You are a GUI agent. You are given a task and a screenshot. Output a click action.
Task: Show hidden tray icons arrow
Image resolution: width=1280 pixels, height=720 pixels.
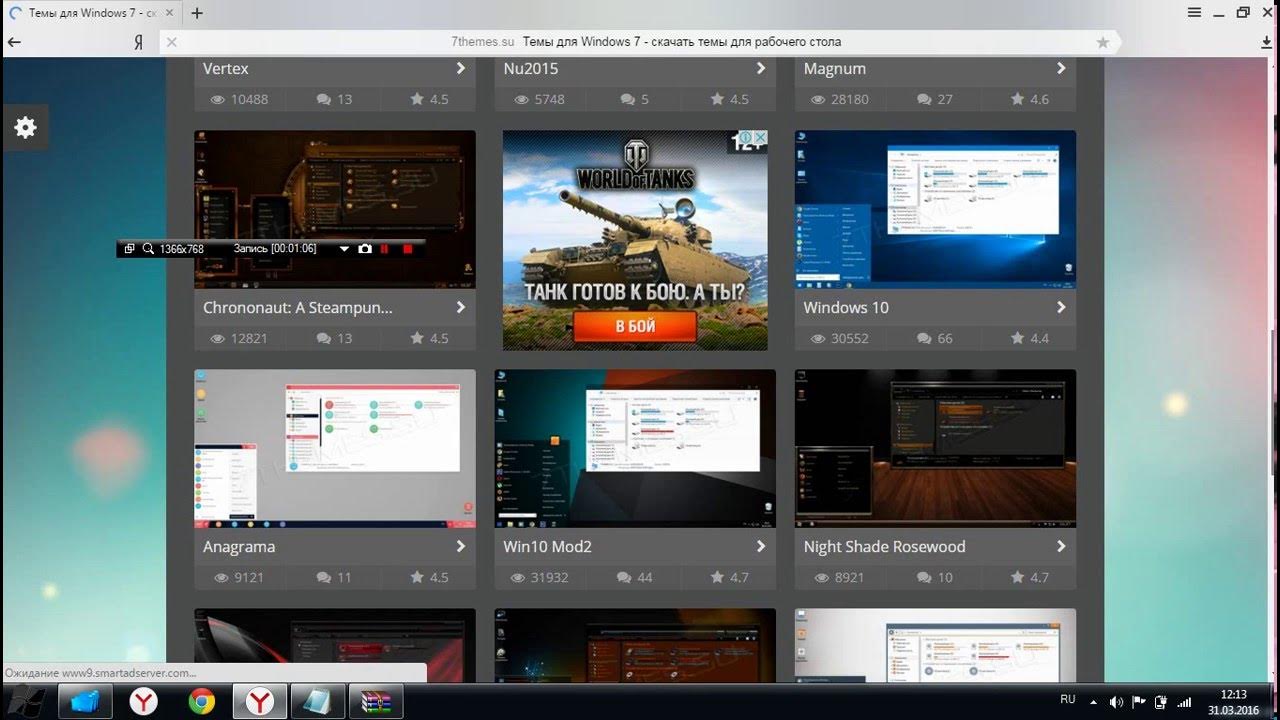pyautogui.click(x=1093, y=702)
